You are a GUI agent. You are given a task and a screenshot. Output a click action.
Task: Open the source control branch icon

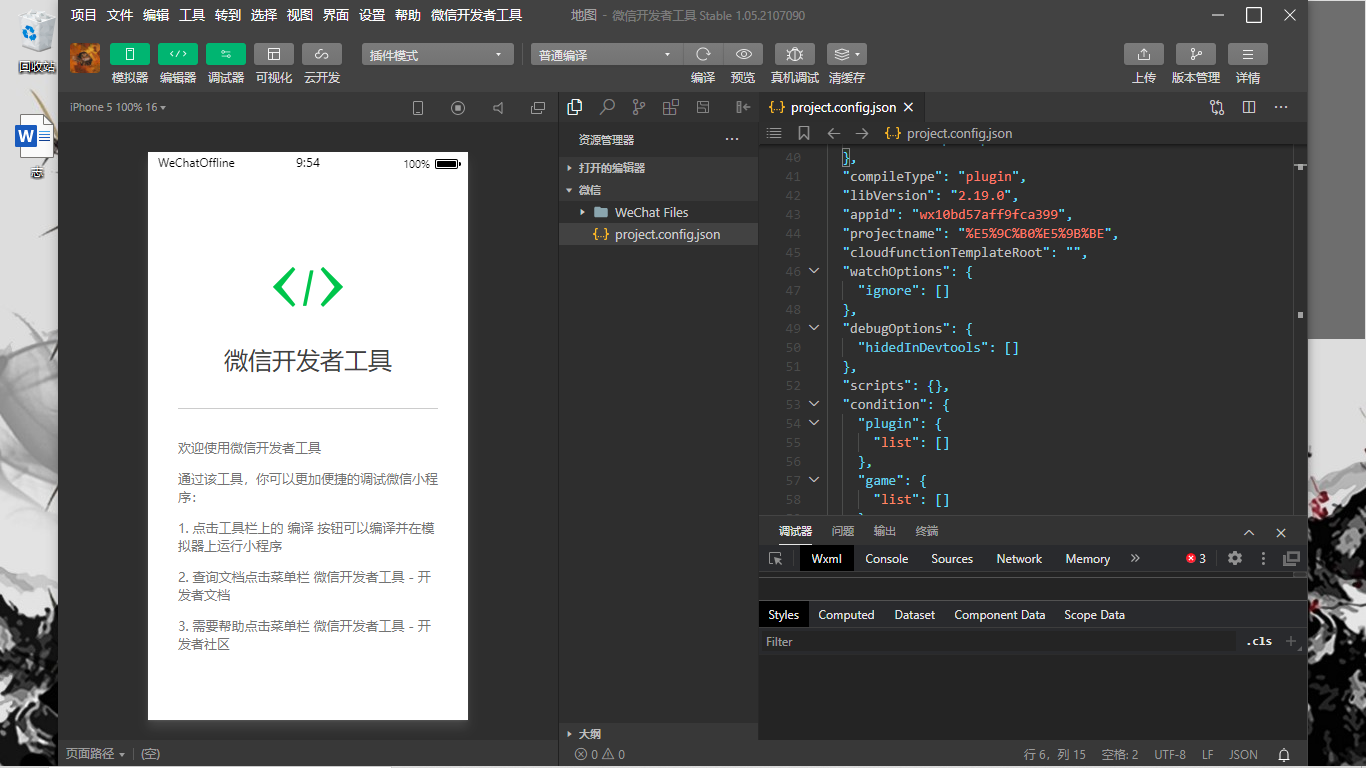[x=639, y=107]
